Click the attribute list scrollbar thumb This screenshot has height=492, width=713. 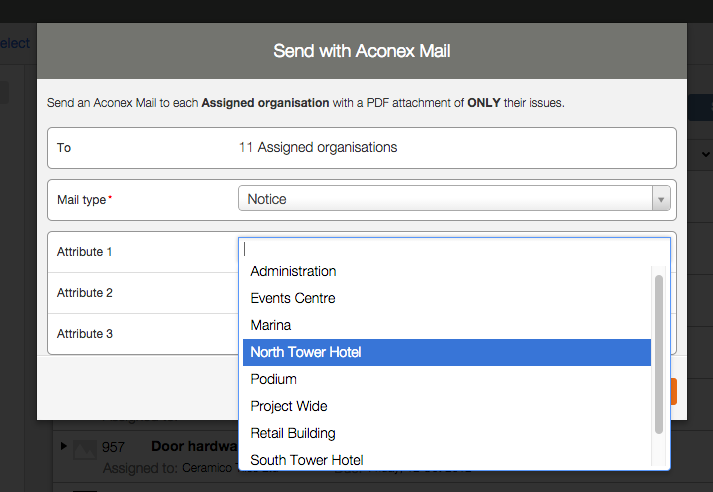(658, 354)
